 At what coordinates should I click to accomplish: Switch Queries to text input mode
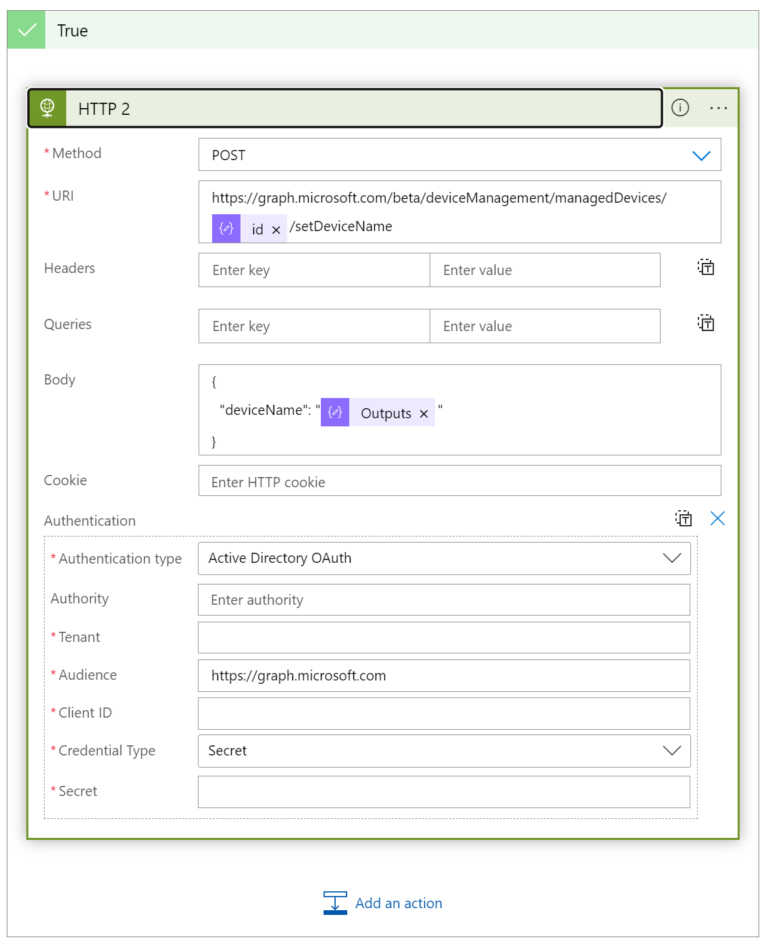coord(705,323)
